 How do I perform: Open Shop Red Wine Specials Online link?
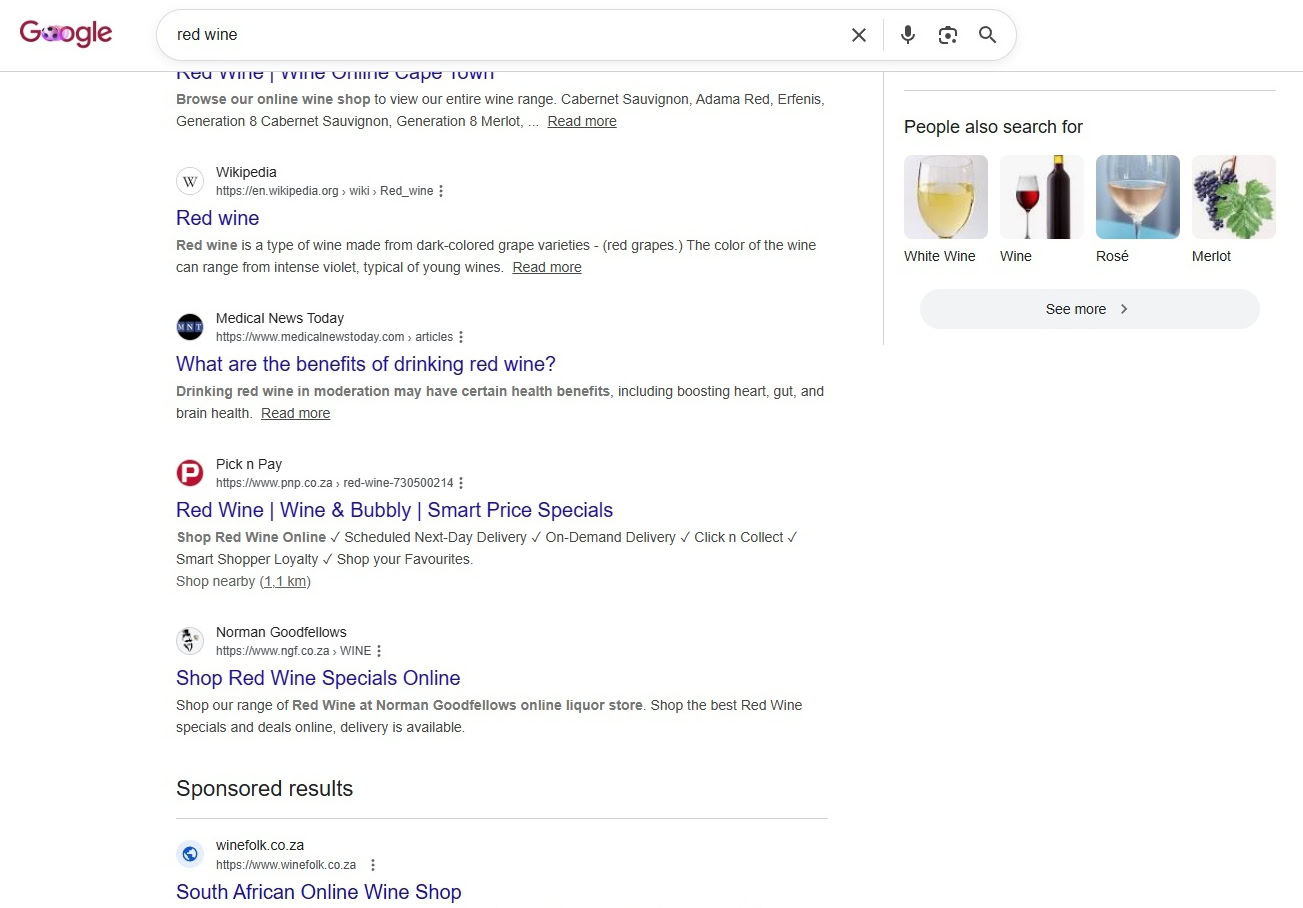tap(318, 678)
